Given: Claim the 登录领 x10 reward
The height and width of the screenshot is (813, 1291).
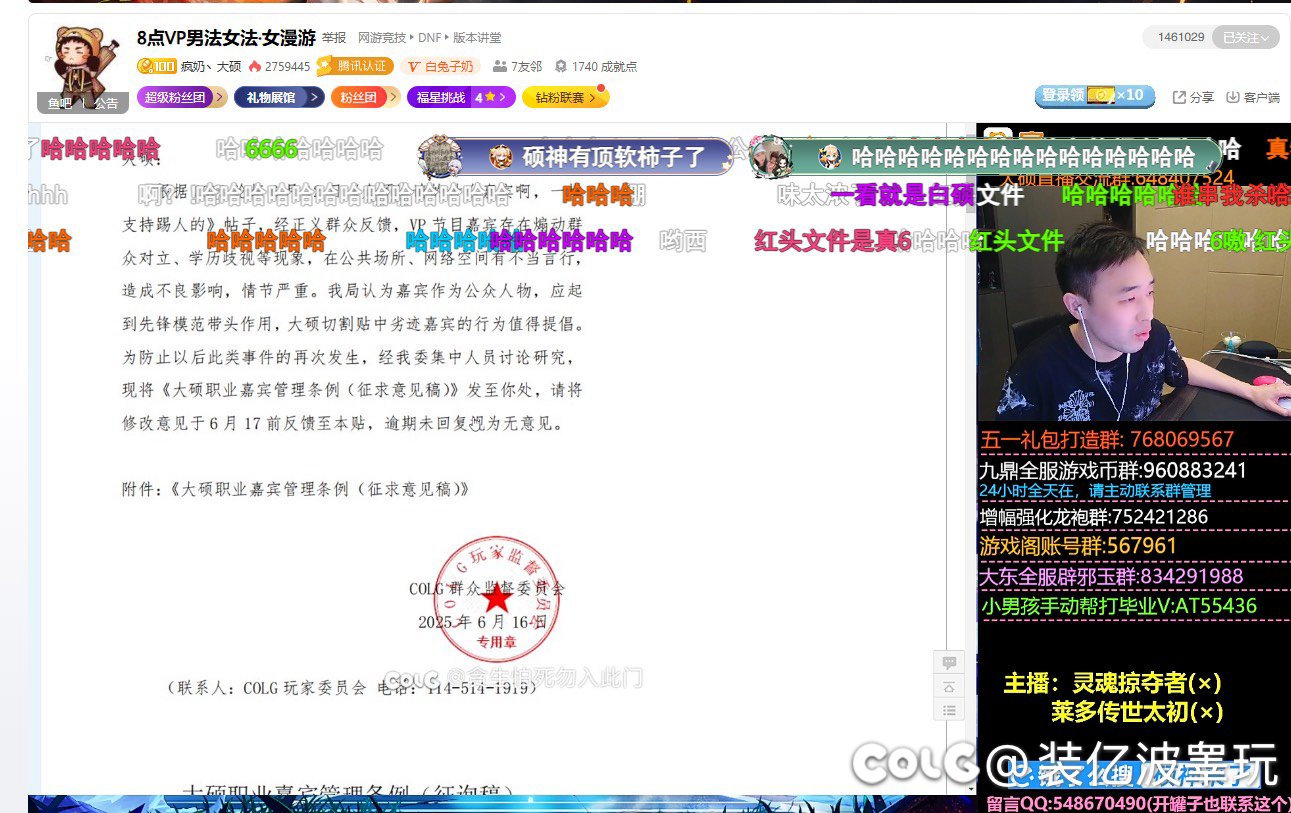Looking at the screenshot, I should point(1095,96).
